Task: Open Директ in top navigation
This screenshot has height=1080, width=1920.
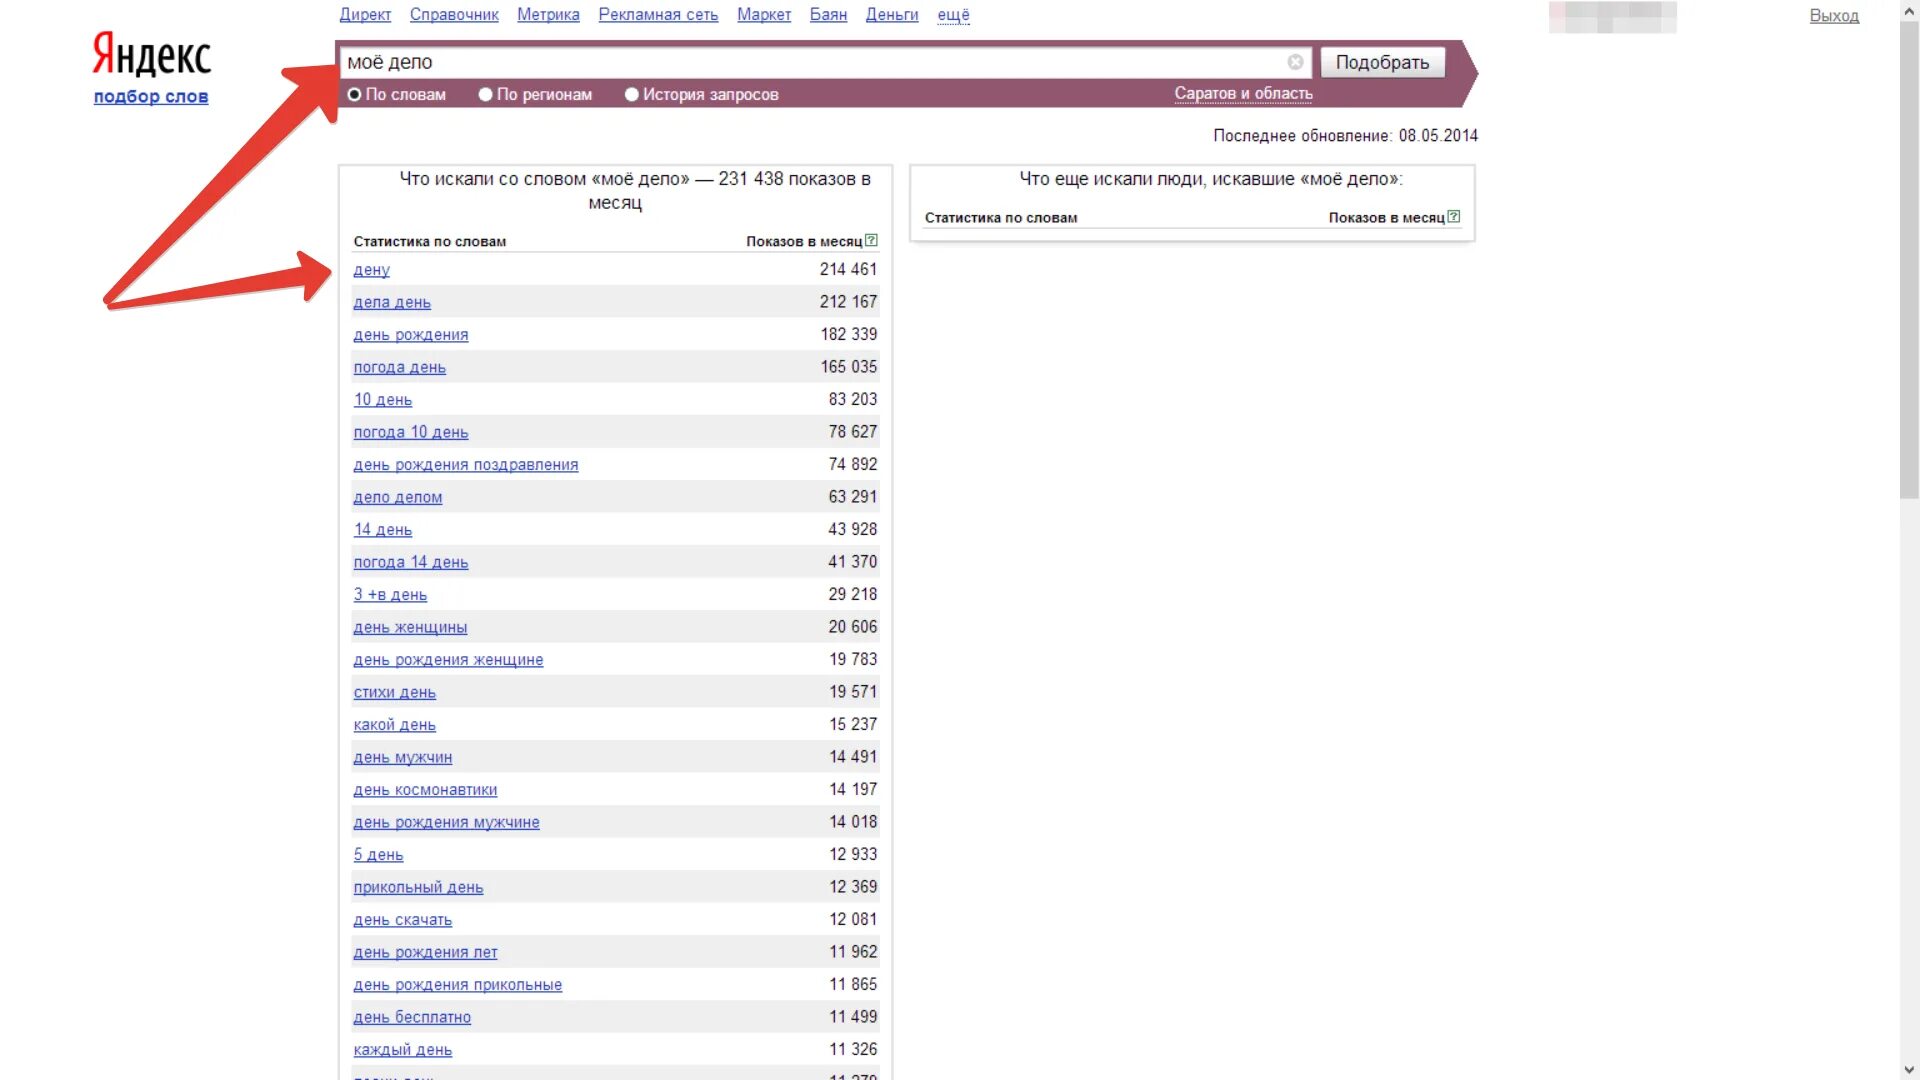Action: [365, 15]
